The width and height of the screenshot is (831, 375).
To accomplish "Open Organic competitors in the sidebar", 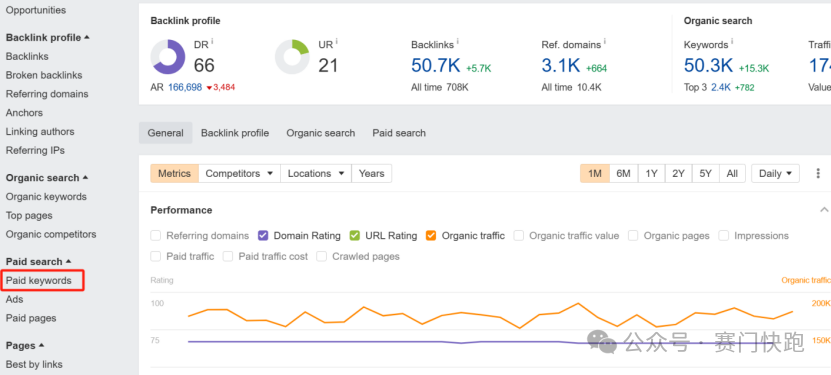I will tap(51, 234).
